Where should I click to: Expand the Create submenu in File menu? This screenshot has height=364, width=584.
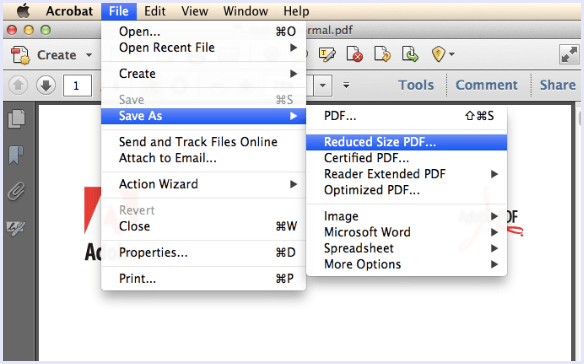pos(203,74)
